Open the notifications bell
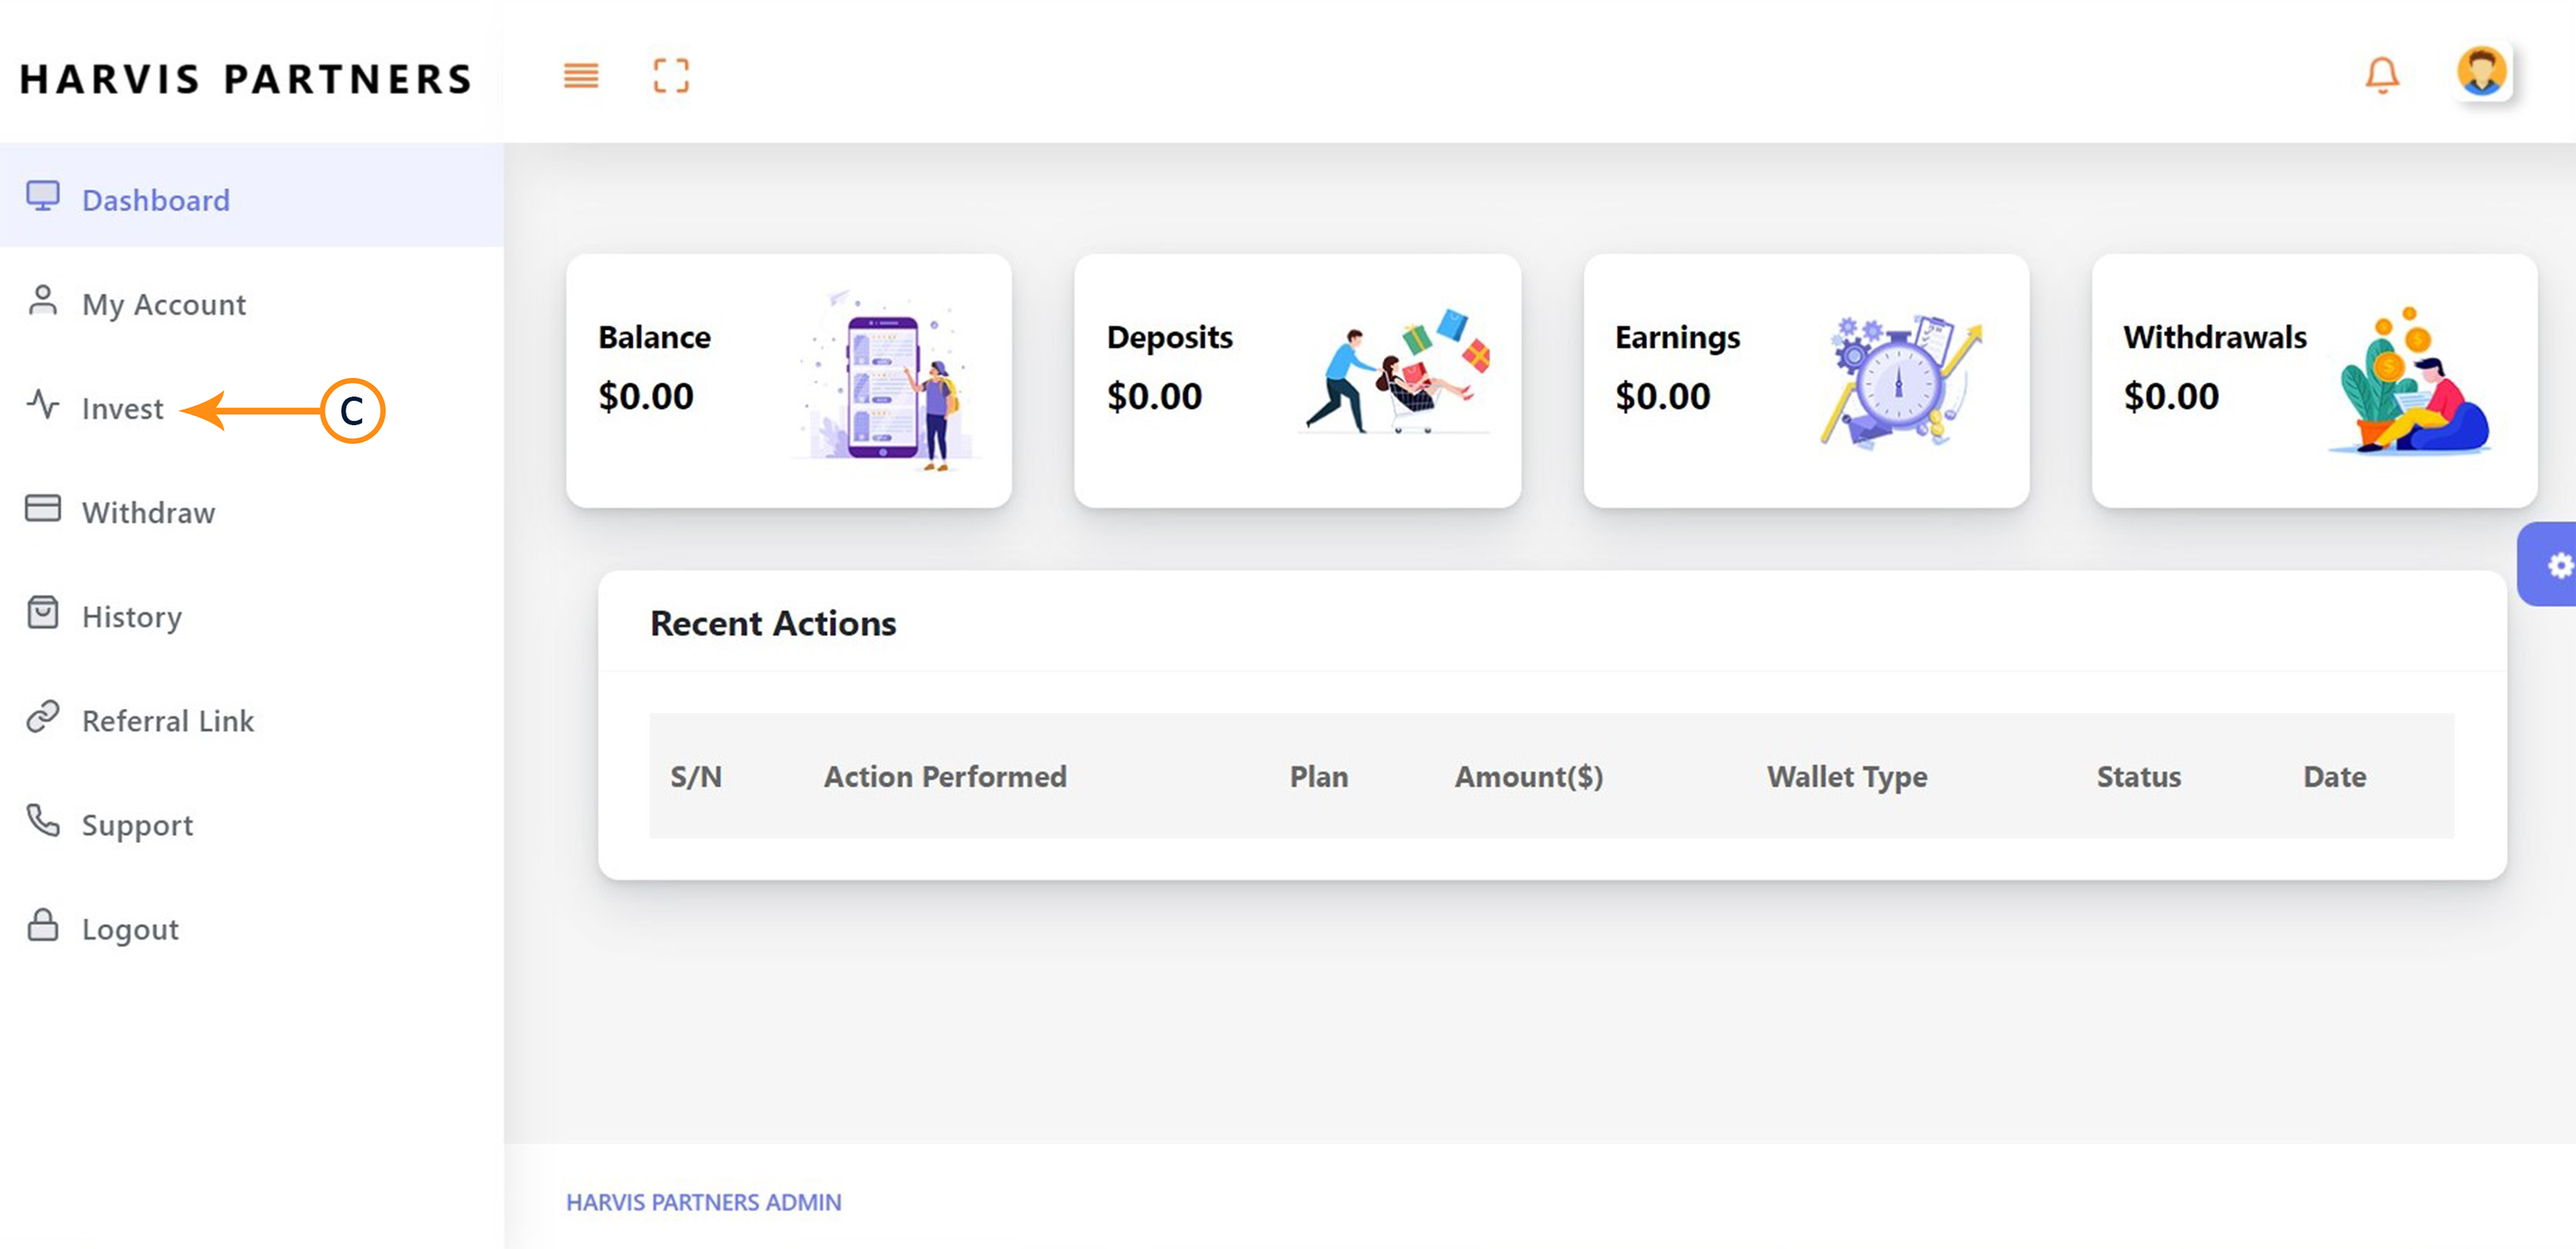The width and height of the screenshot is (2576, 1249). pos(2382,75)
